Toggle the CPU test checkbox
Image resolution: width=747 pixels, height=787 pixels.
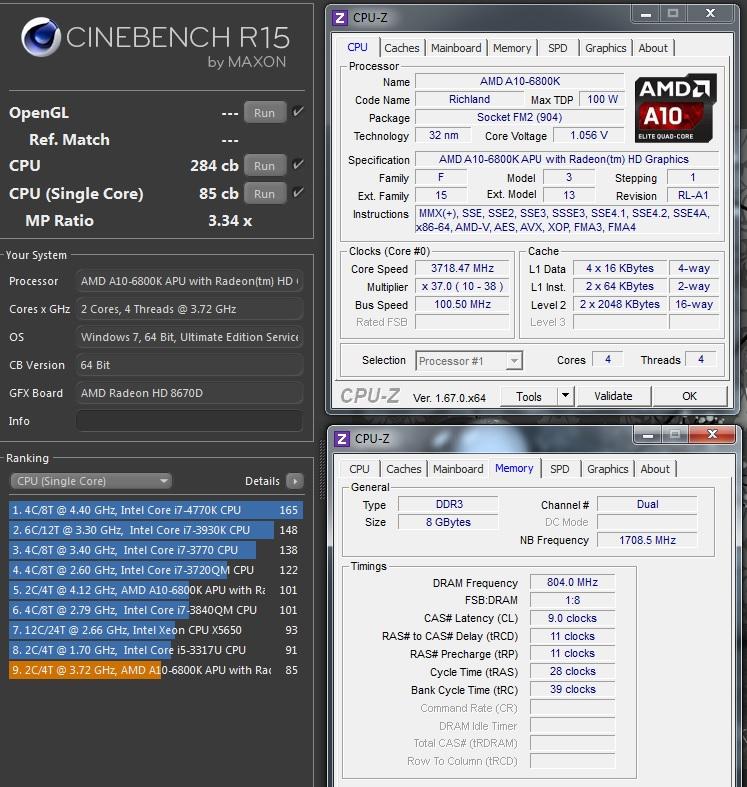pyautogui.click(x=298, y=165)
